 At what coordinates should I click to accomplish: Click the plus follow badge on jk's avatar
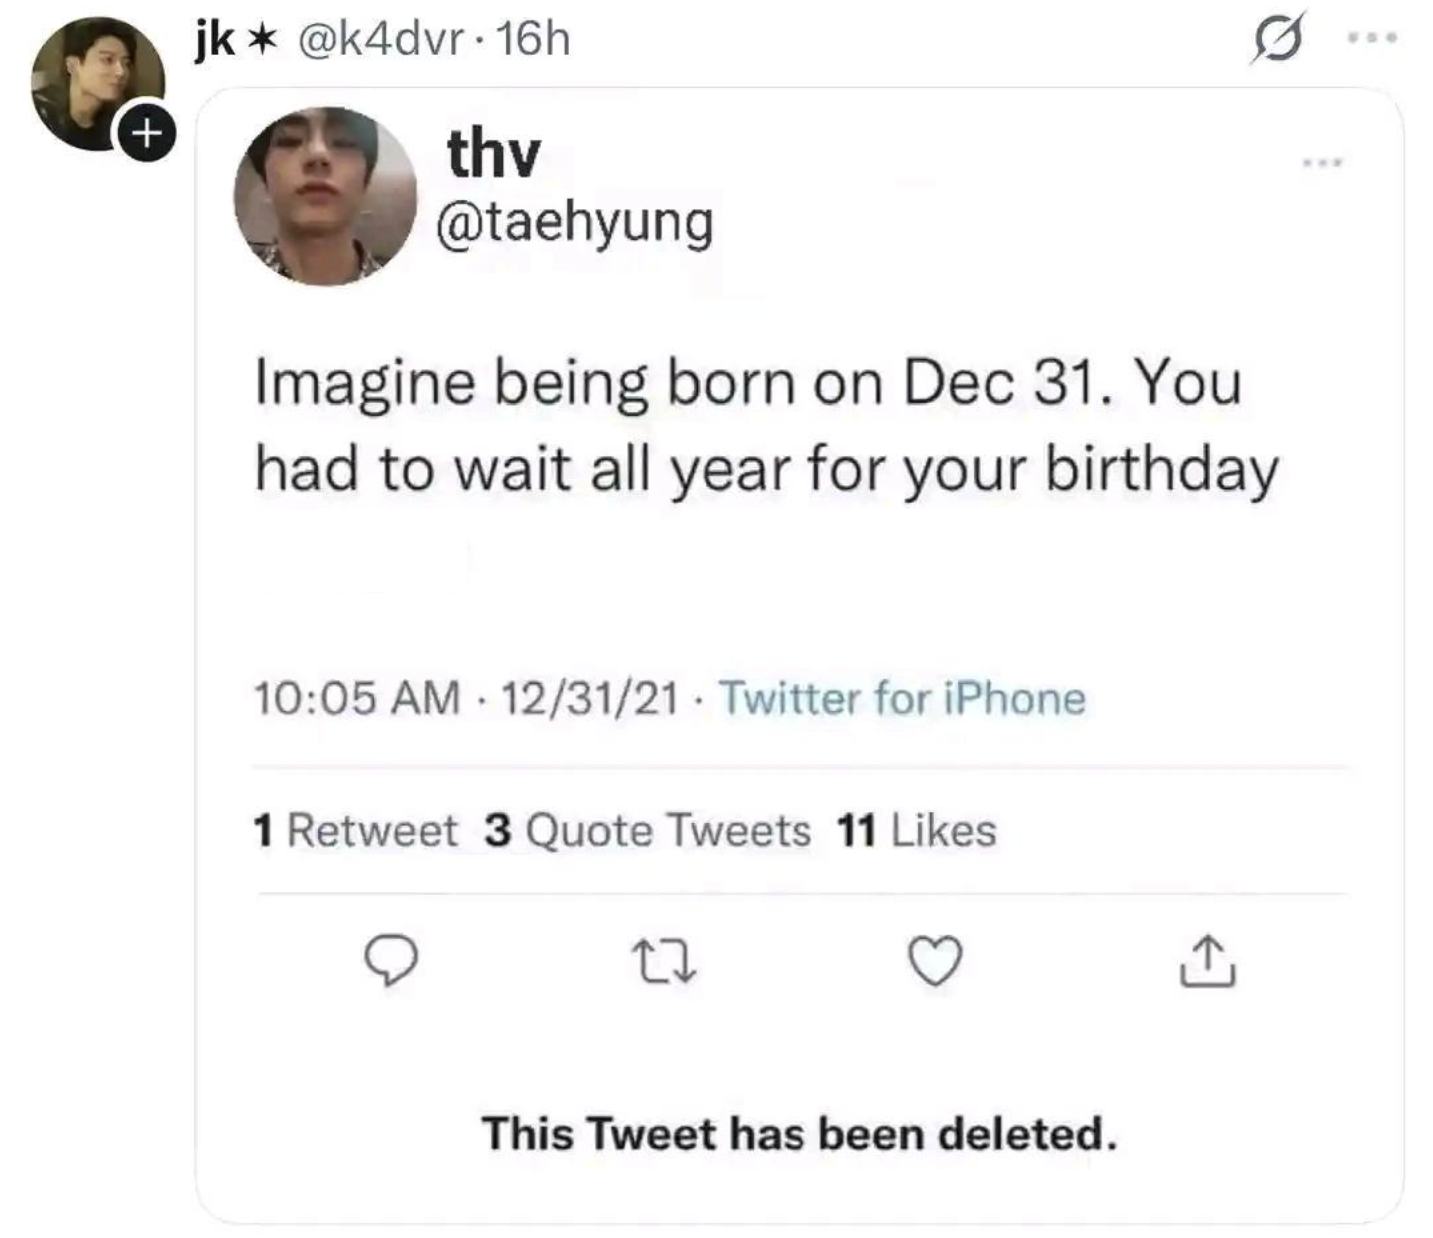pos(146,133)
